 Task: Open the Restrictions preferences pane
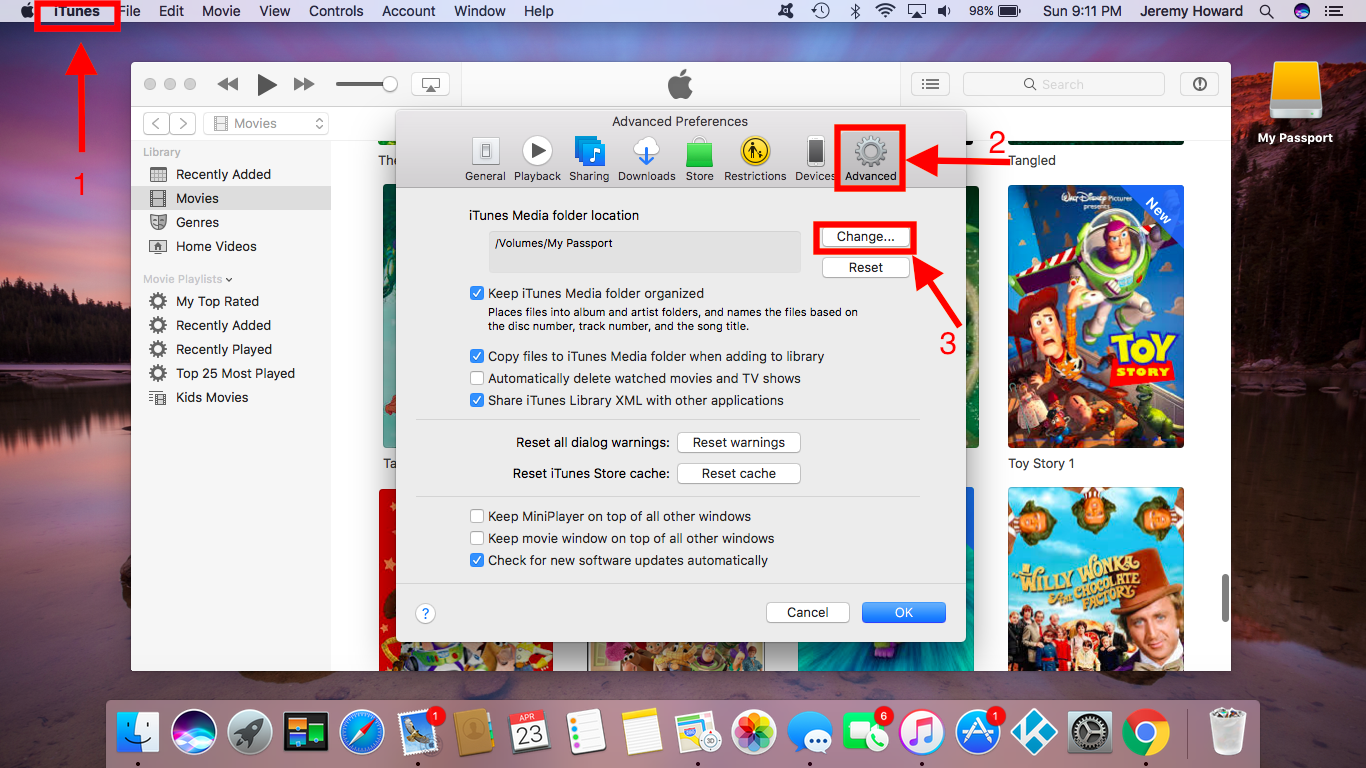755,156
